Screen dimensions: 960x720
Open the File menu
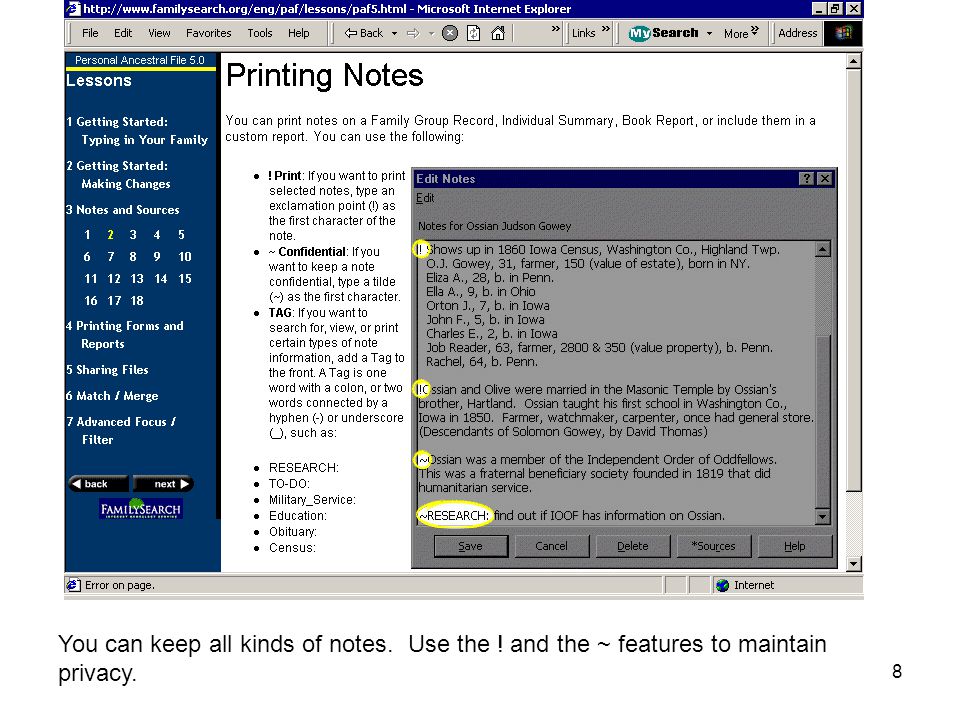[90, 33]
